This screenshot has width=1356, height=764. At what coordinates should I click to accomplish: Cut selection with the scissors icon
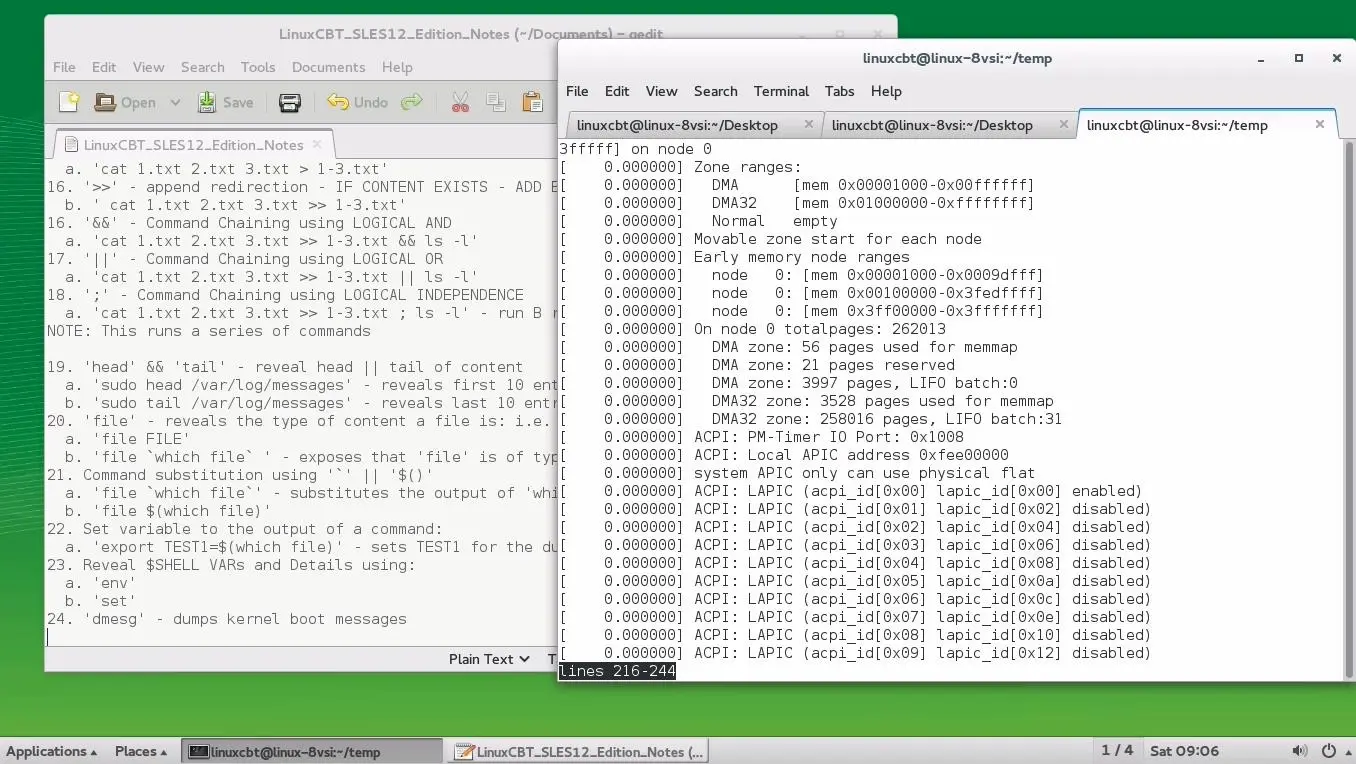[x=460, y=102]
